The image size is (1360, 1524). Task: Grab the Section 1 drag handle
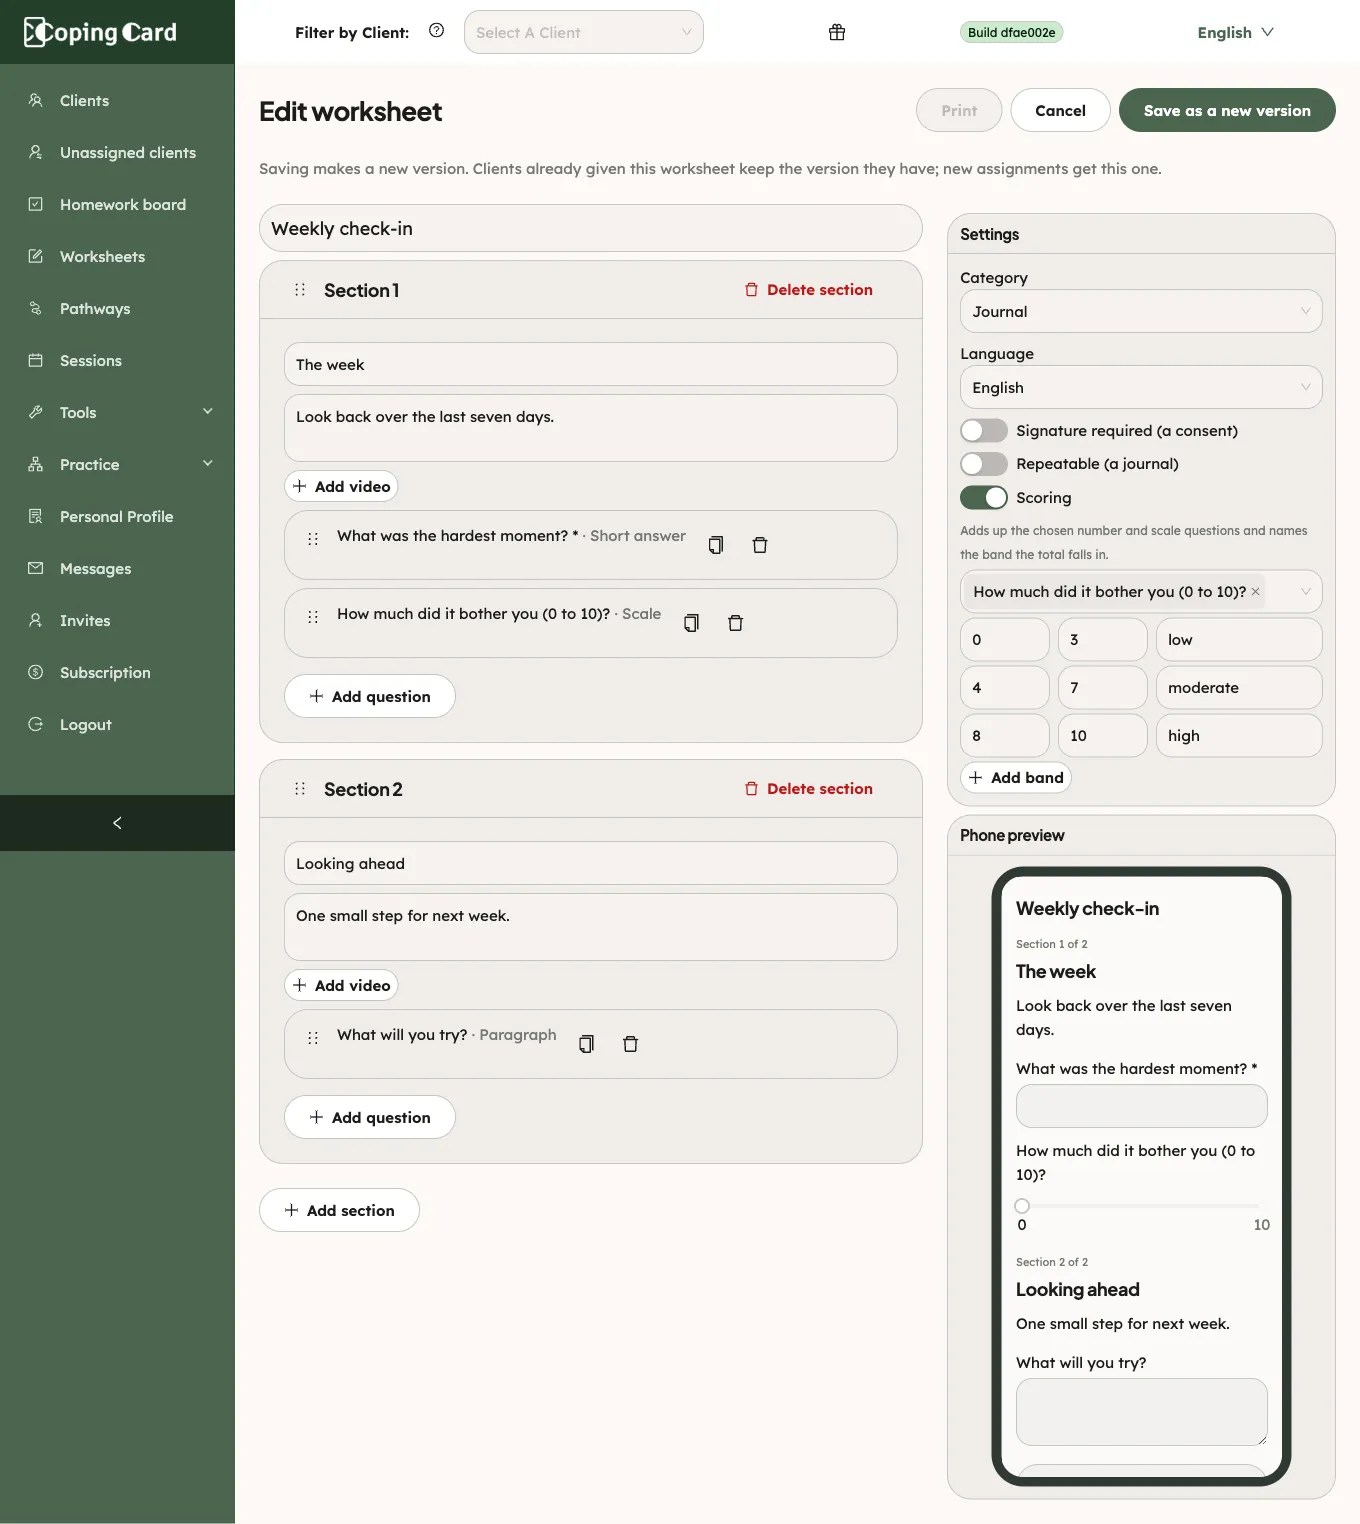click(x=300, y=290)
